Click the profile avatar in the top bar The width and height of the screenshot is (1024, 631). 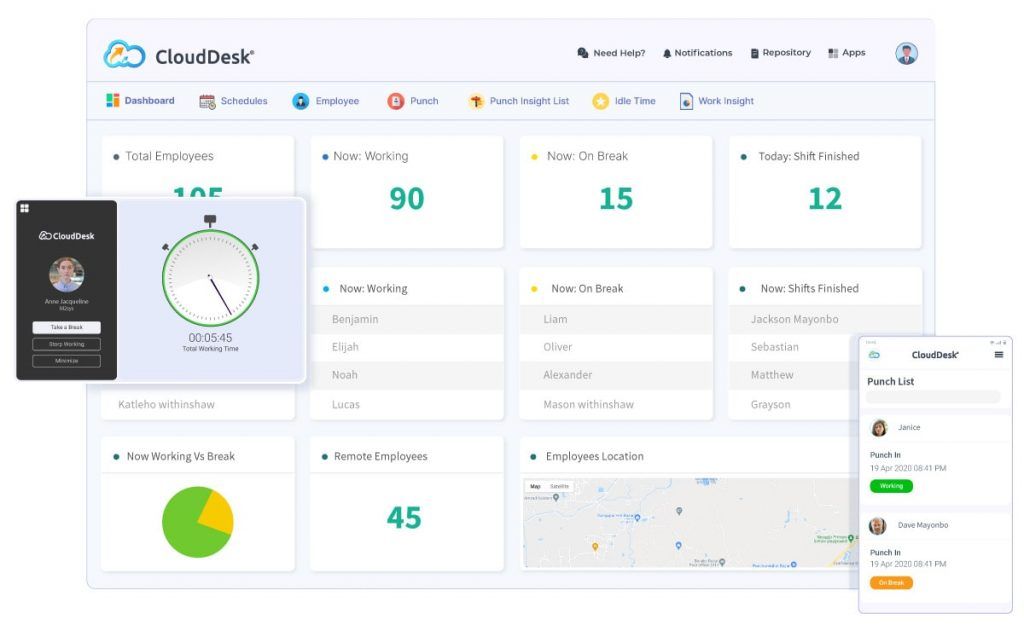pos(906,52)
